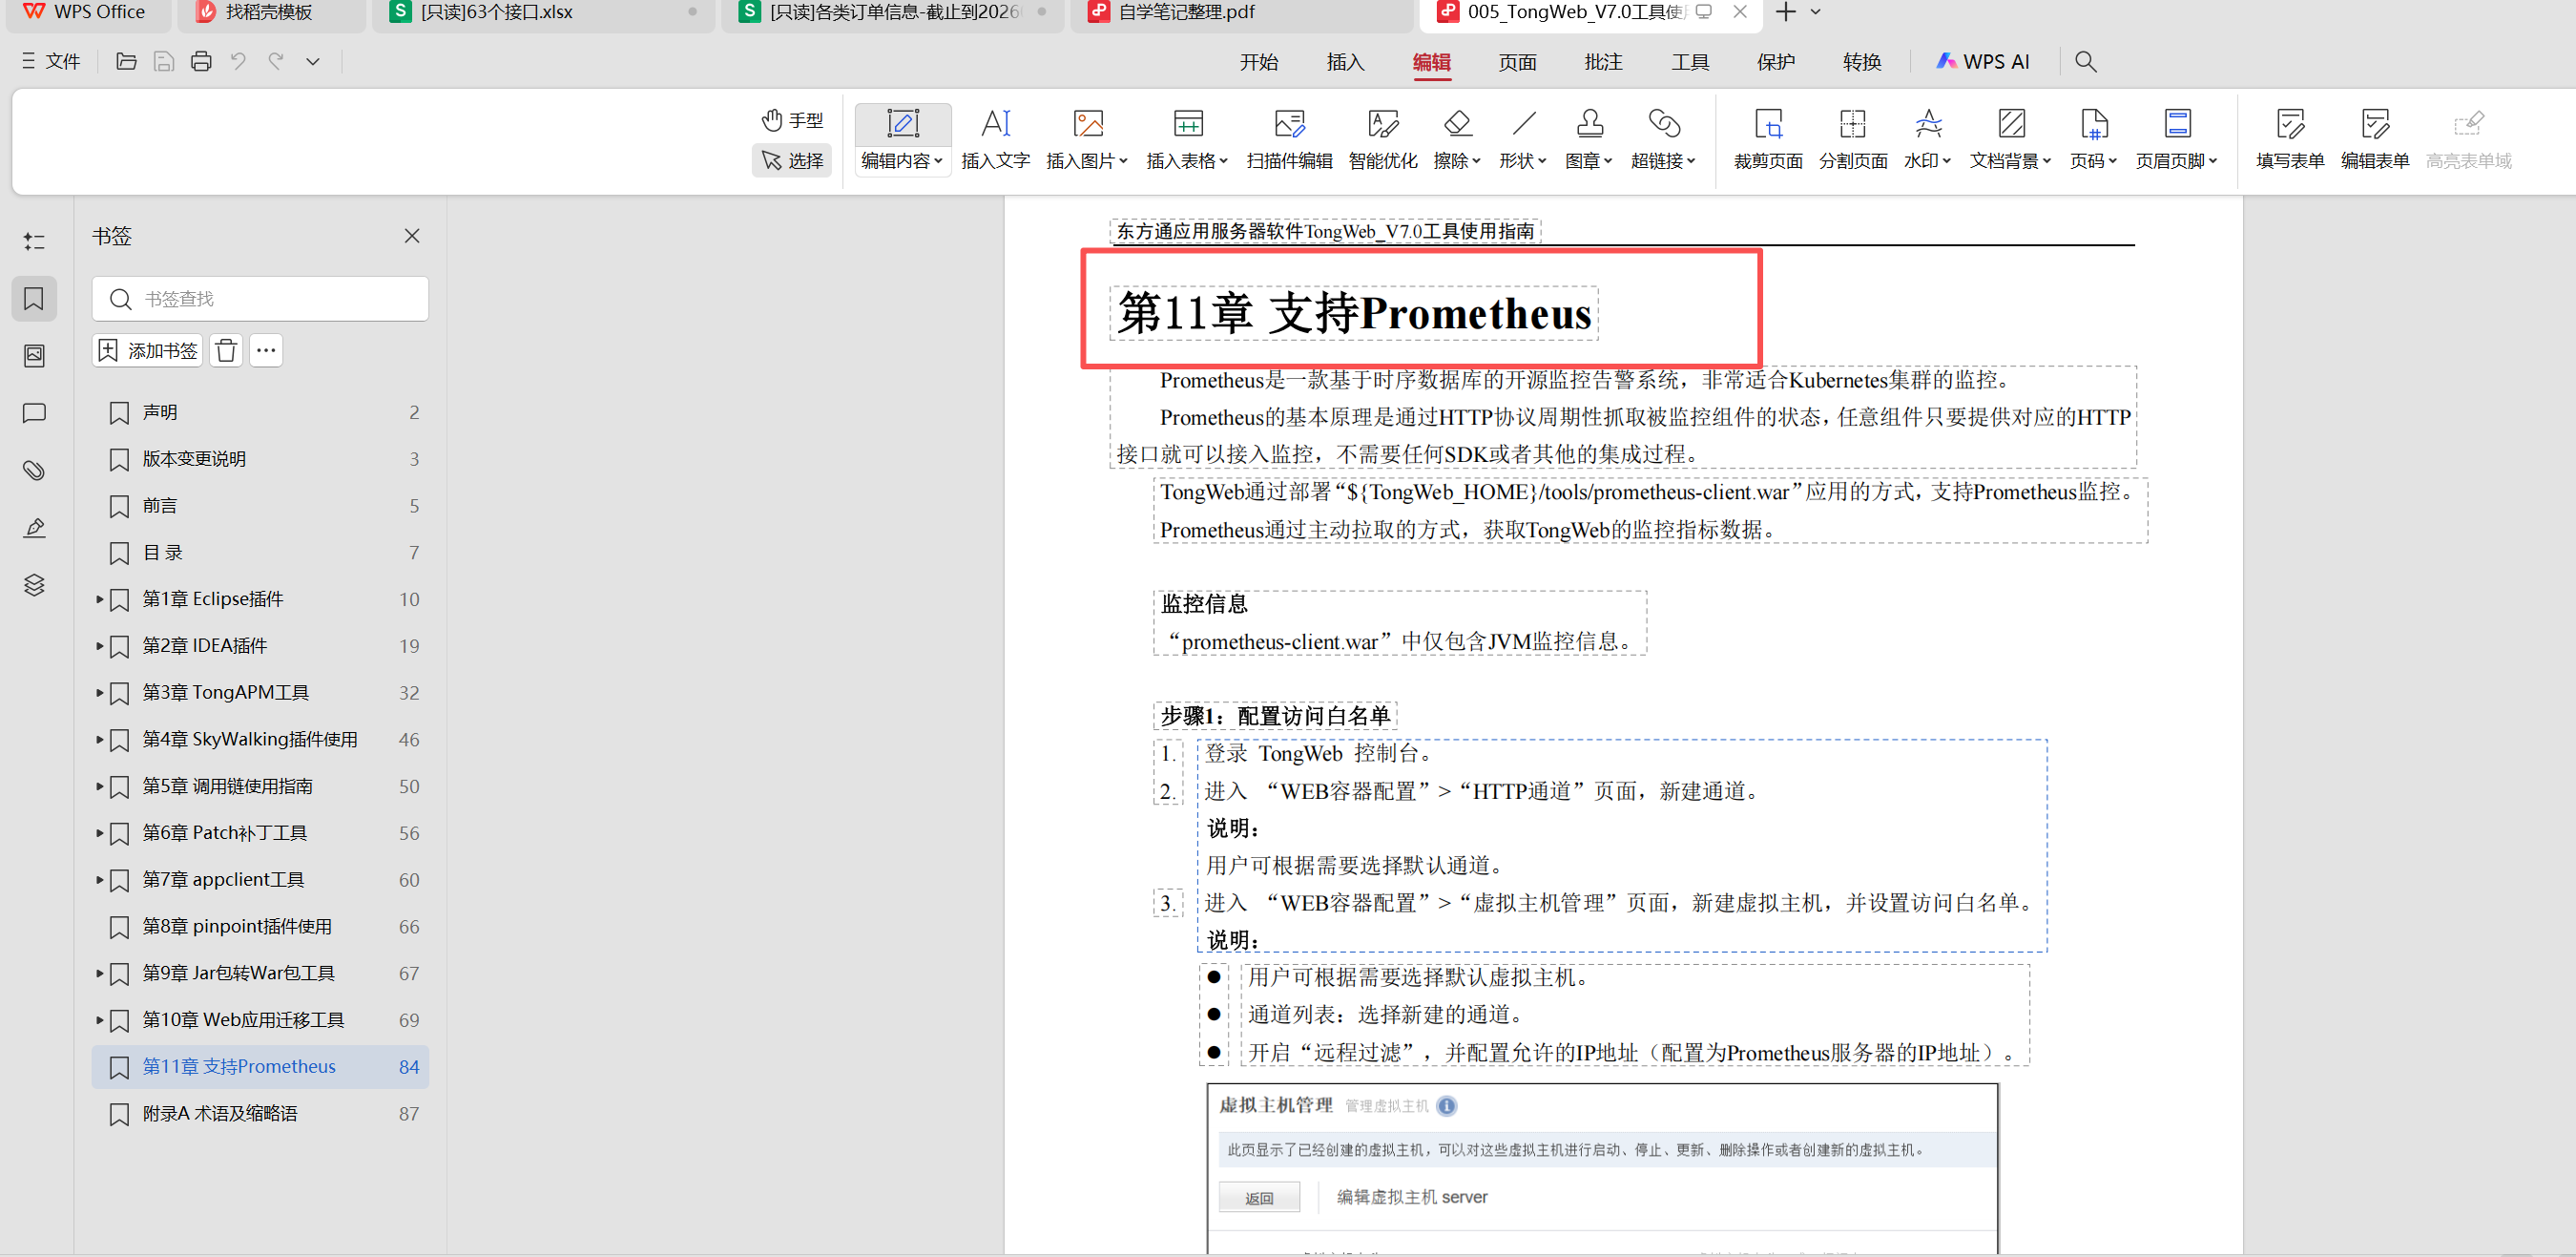The width and height of the screenshot is (2576, 1257).
Task: Open the [只读]63个接口.xlsx document tab
Action: pyautogui.click(x=543, y=13)
